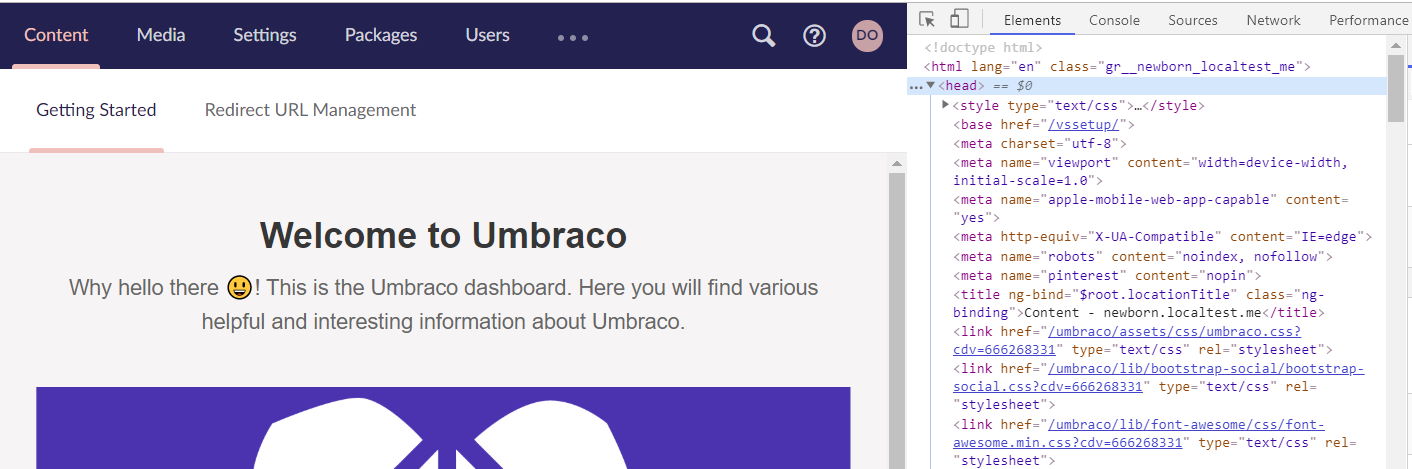Open the bootstrap-social.css stylesheet link
This screenshot has height=469, width=1412.
click(1158, 378)
